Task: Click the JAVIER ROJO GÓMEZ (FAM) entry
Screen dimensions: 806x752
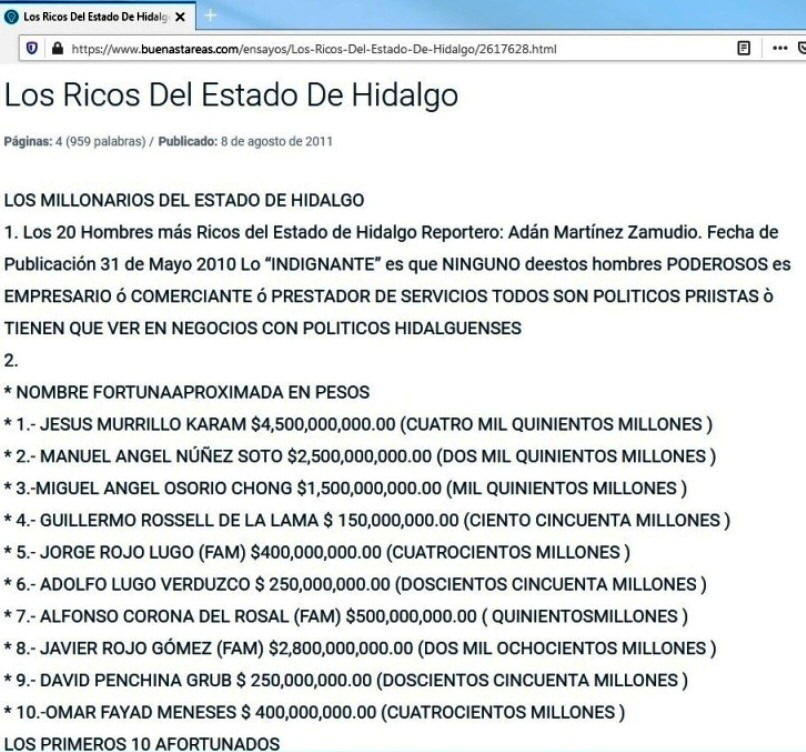Action: pyautogui.click(x=360, y=648)
